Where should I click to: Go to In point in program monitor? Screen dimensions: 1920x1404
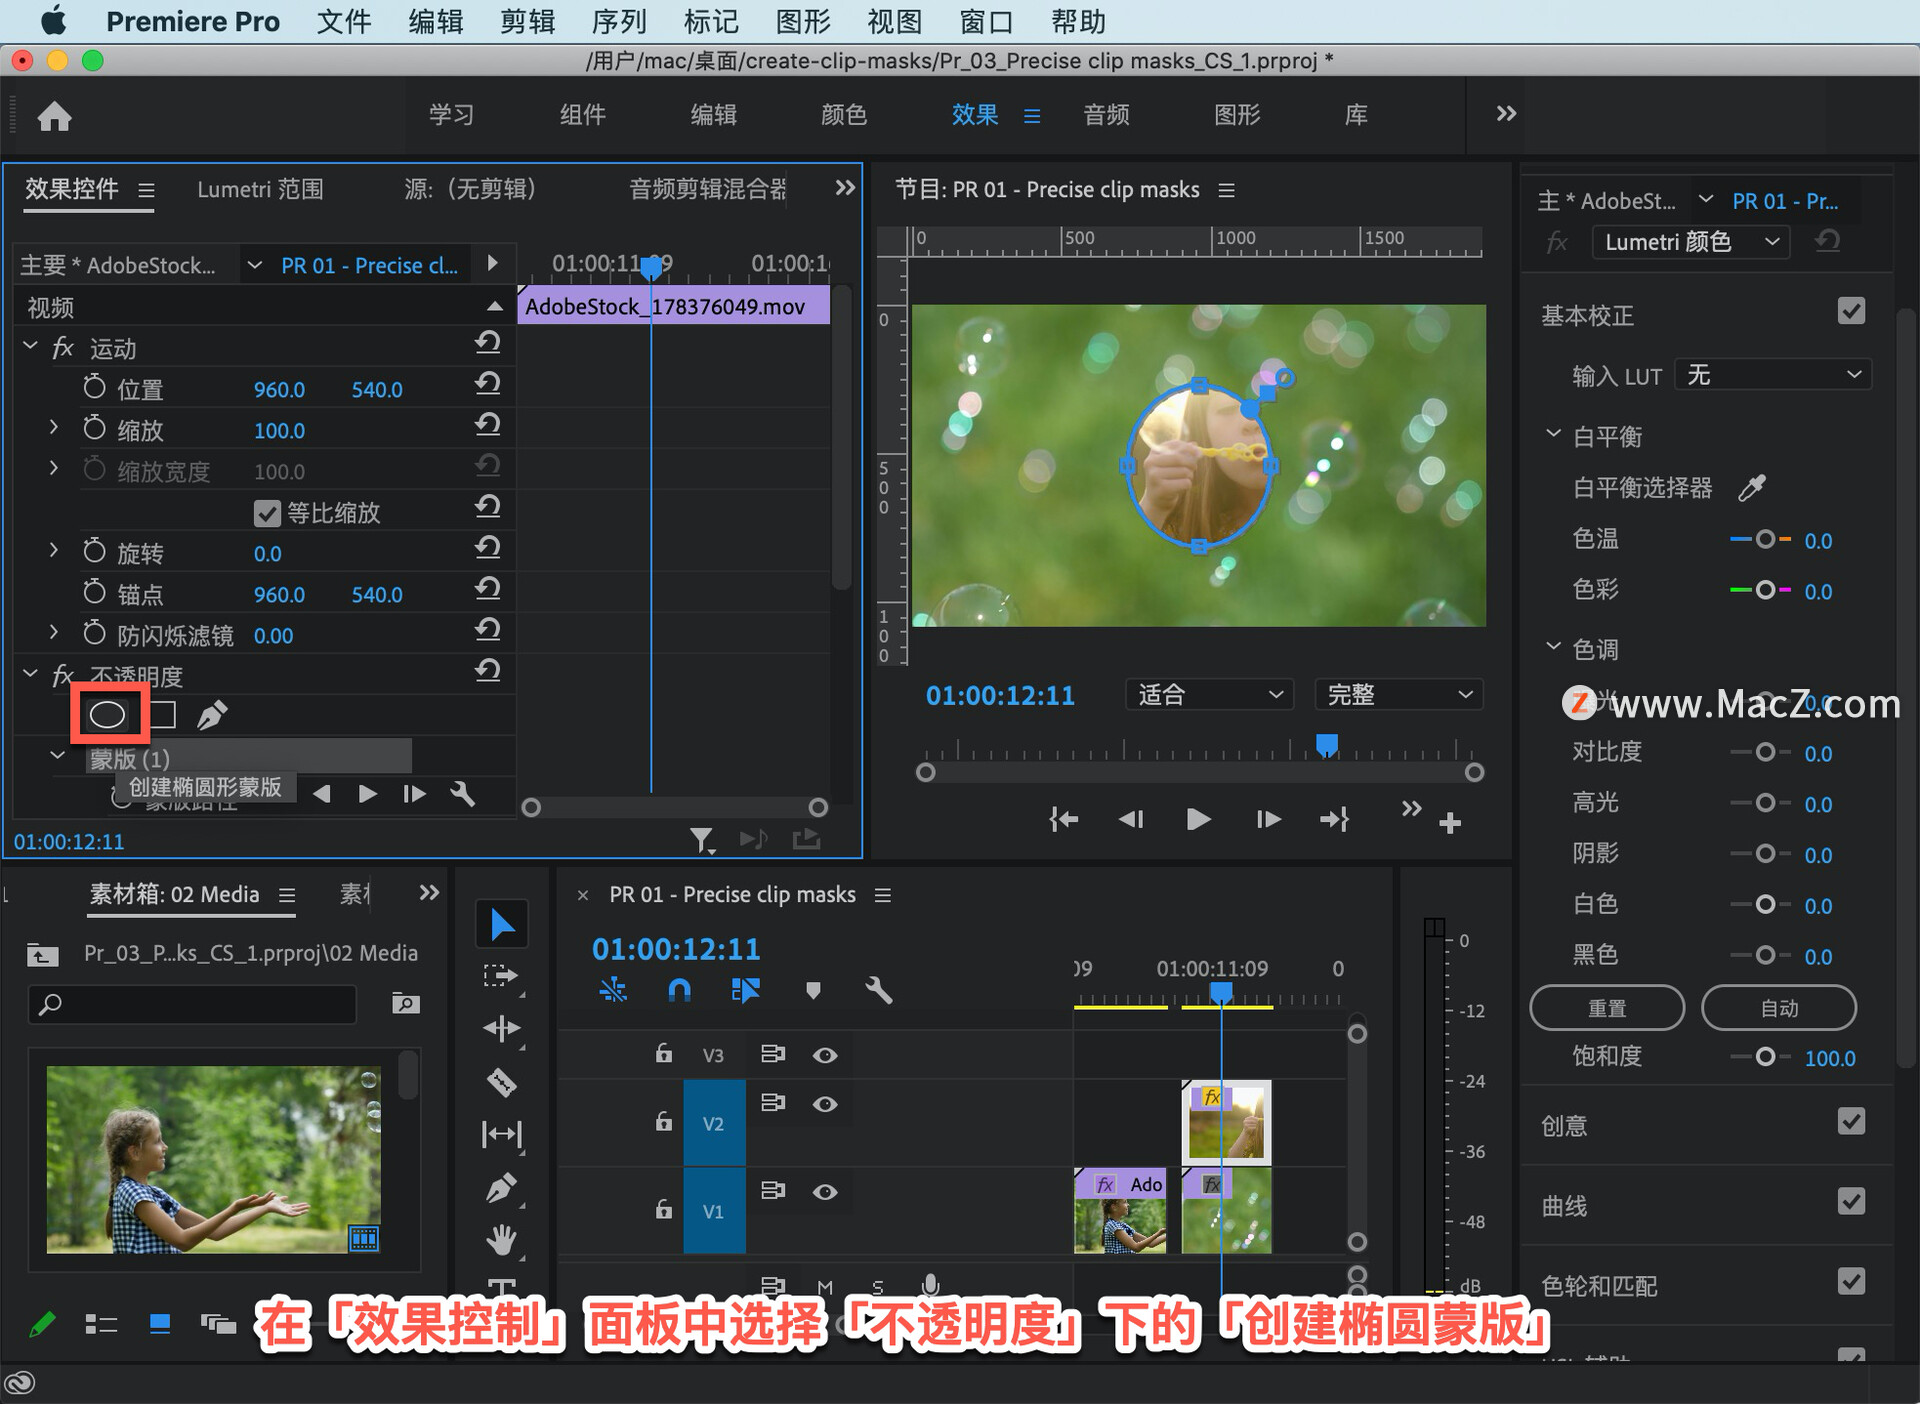point(1063,820)
